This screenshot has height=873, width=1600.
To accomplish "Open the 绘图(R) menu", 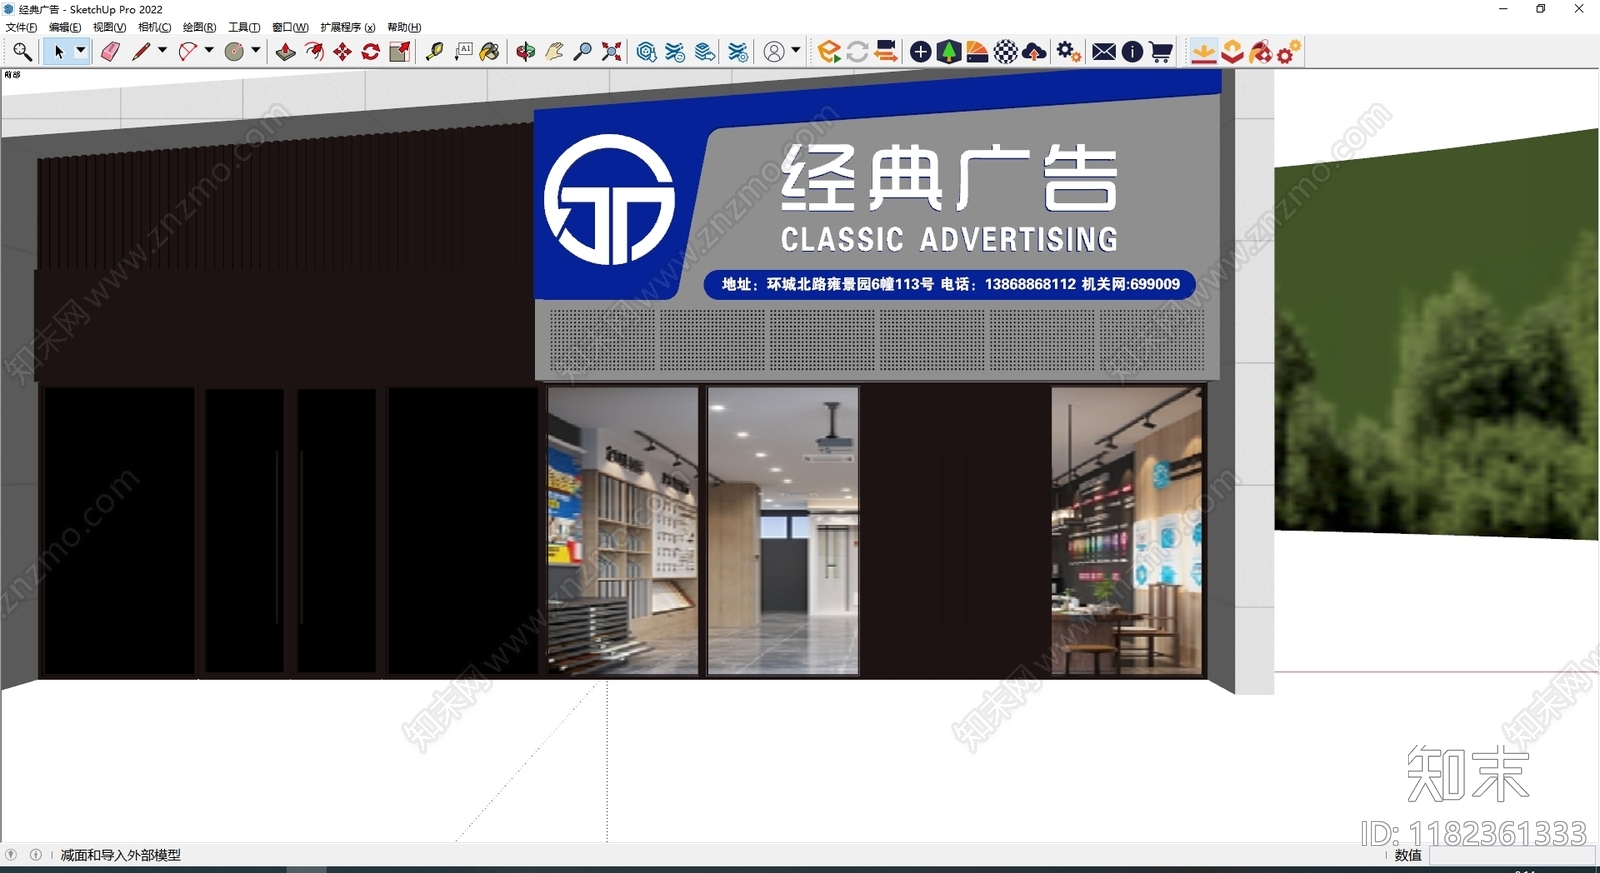I will click(199, 27).
